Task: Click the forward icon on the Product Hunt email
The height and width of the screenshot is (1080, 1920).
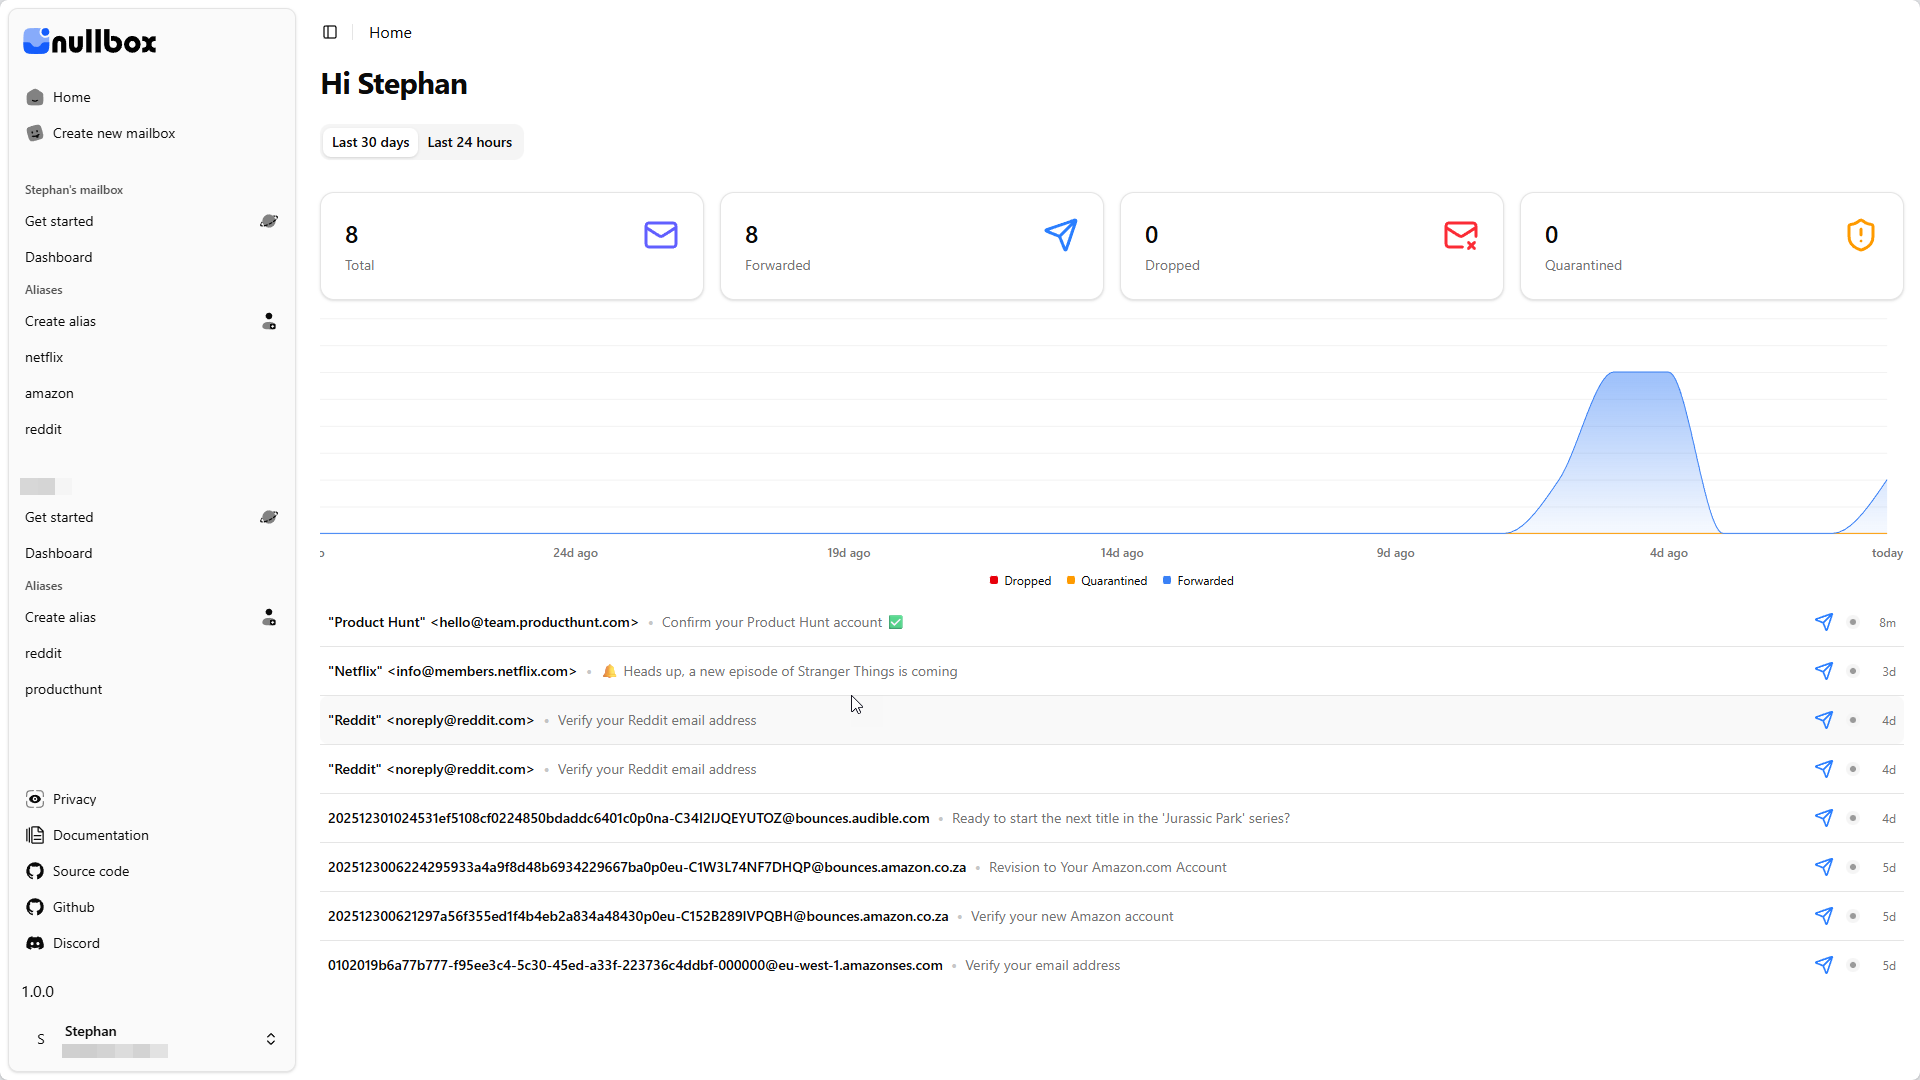Action: click(x=1823, y=622)
